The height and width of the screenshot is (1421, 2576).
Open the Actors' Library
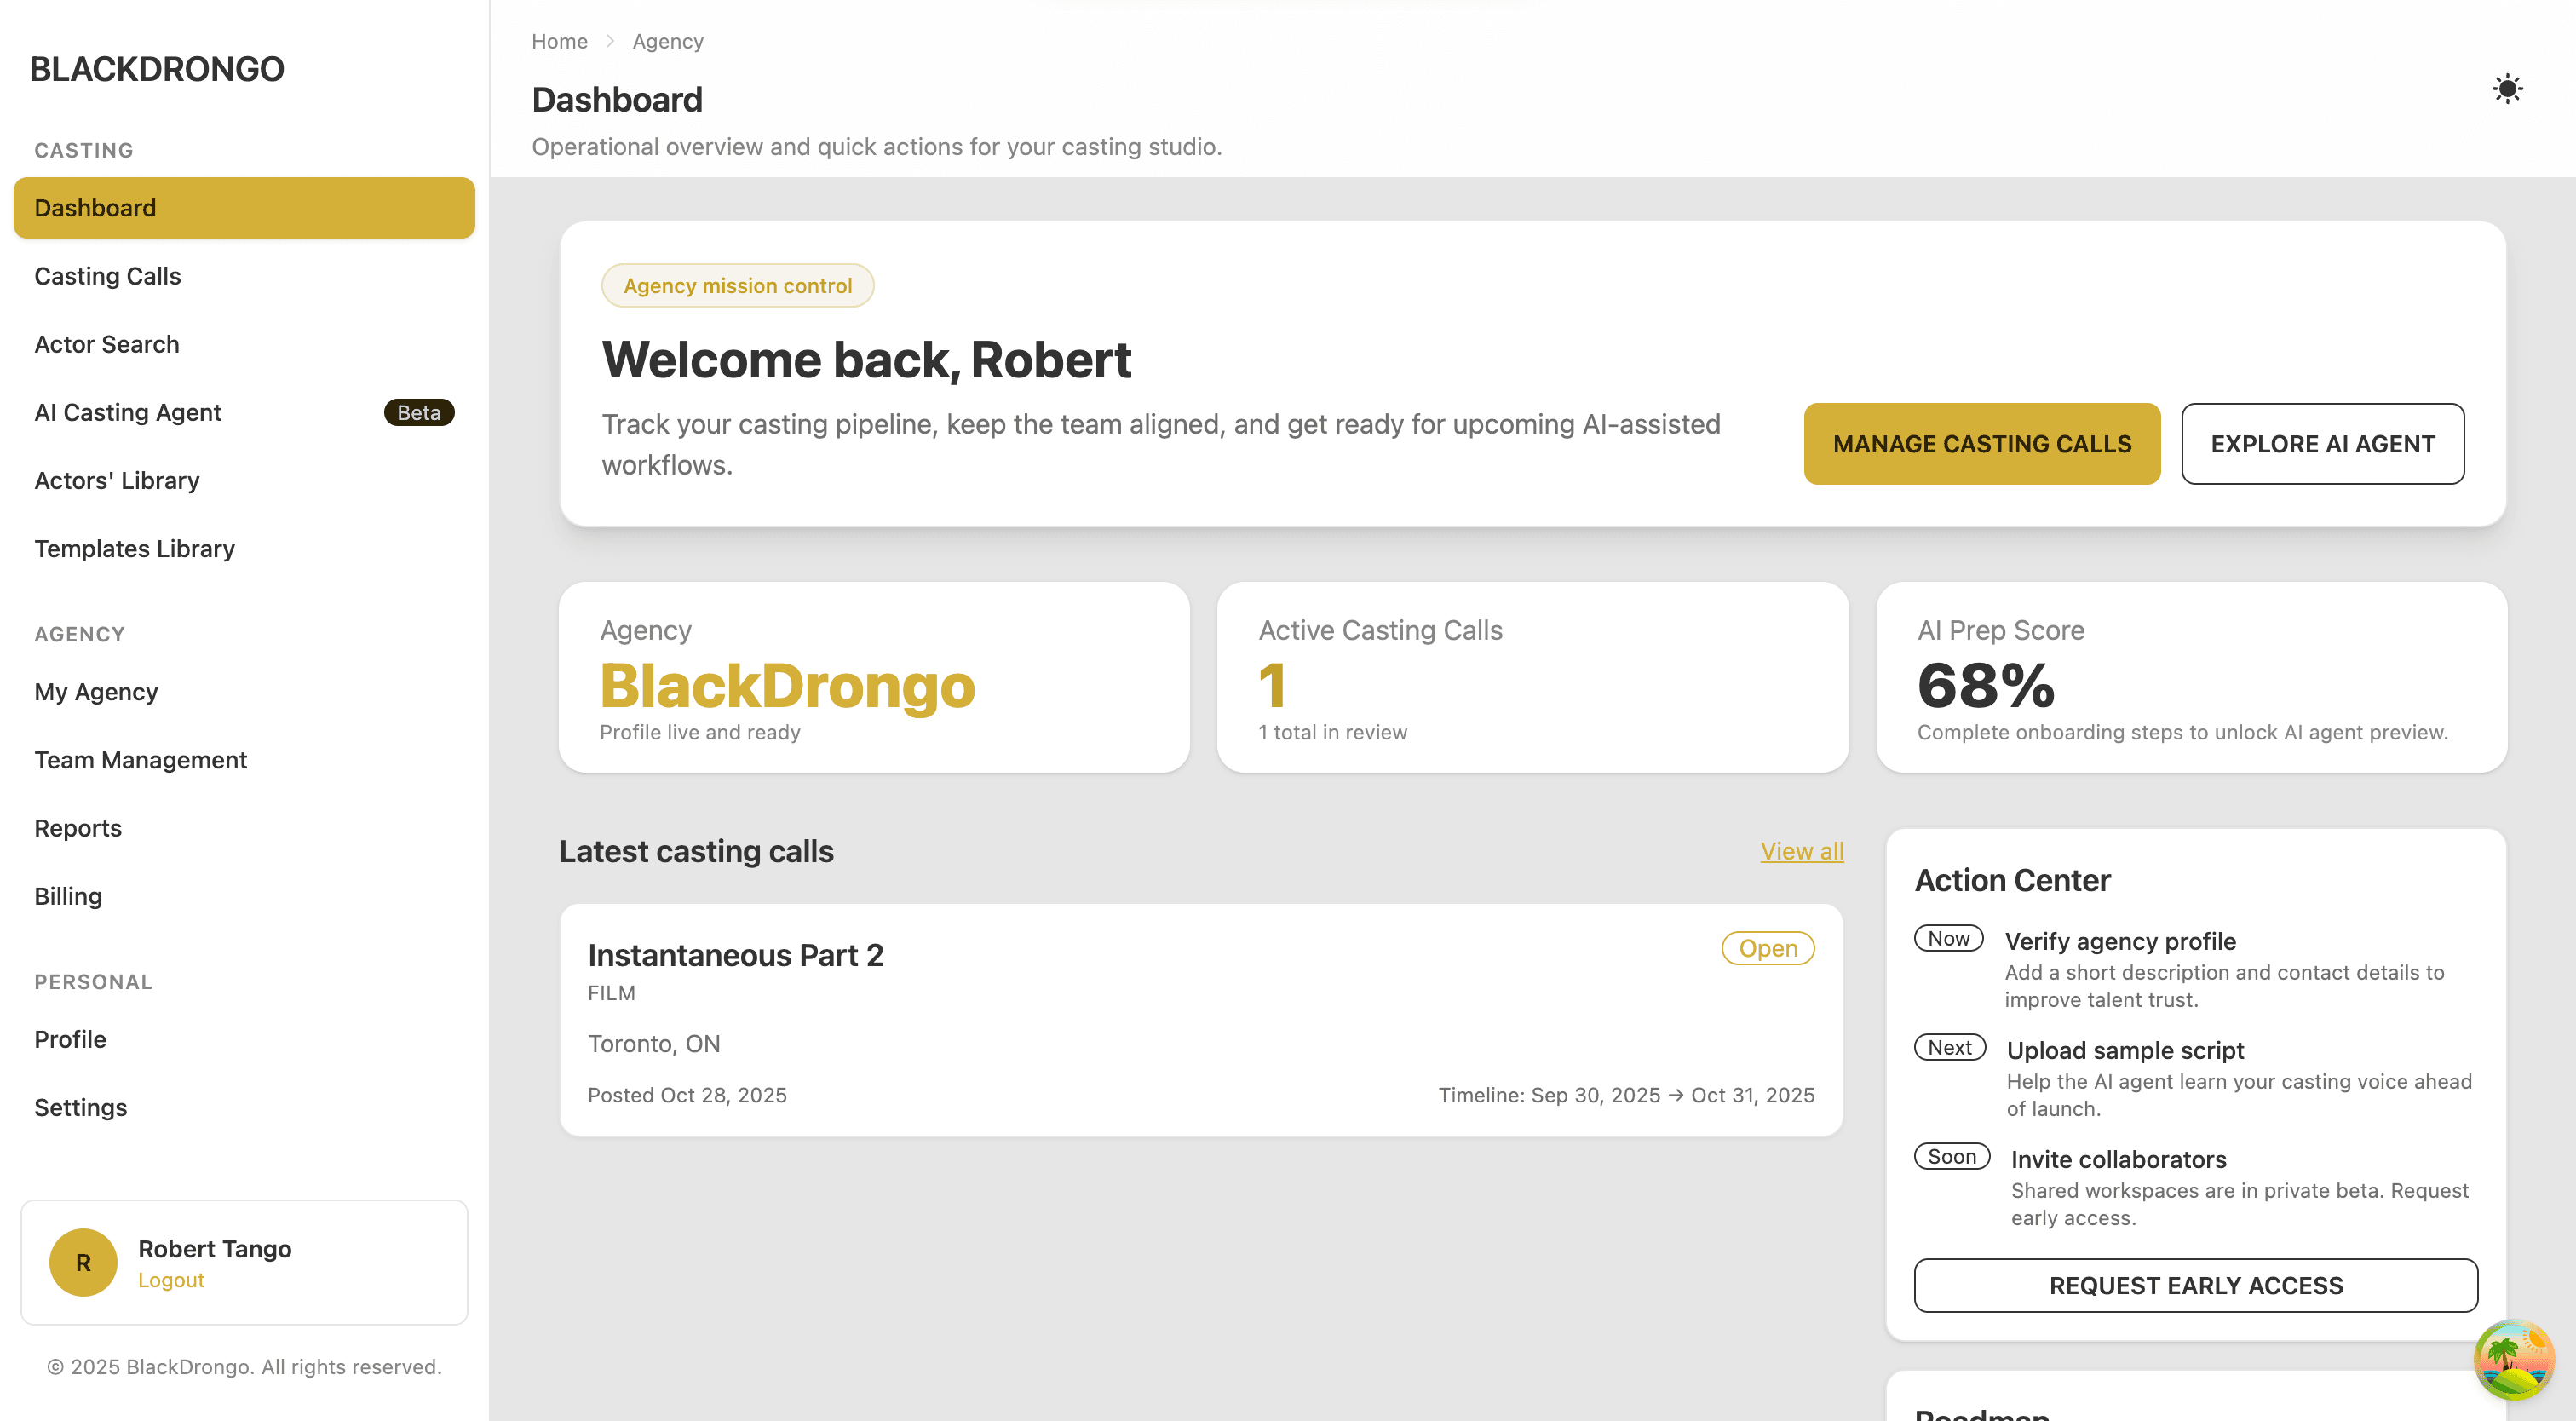(117, 480)
